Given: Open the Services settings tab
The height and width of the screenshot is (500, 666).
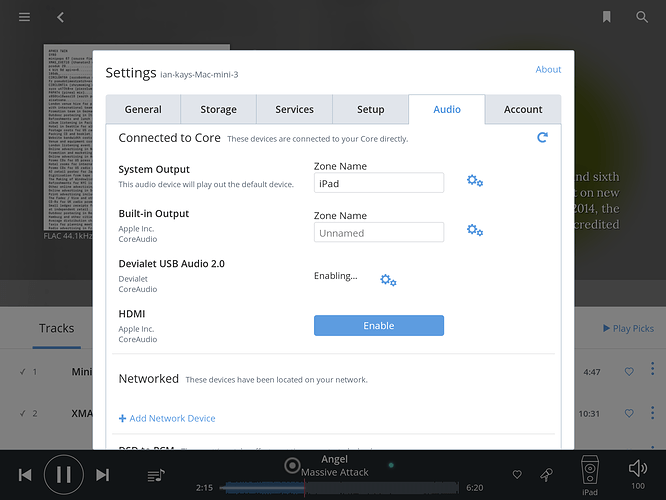Looking at the screenshot, I should click(294, 110).
